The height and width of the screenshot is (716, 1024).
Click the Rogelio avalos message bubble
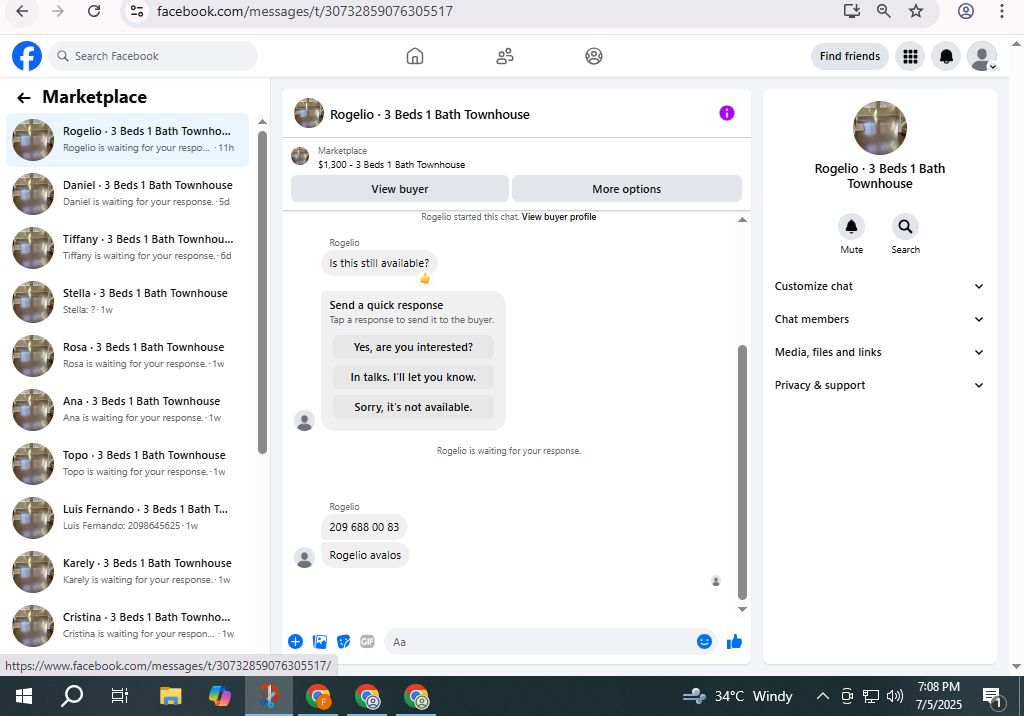365,555
